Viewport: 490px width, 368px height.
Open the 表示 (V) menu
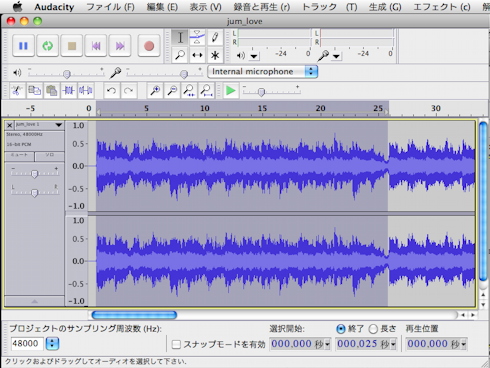(x=206, y=7)
